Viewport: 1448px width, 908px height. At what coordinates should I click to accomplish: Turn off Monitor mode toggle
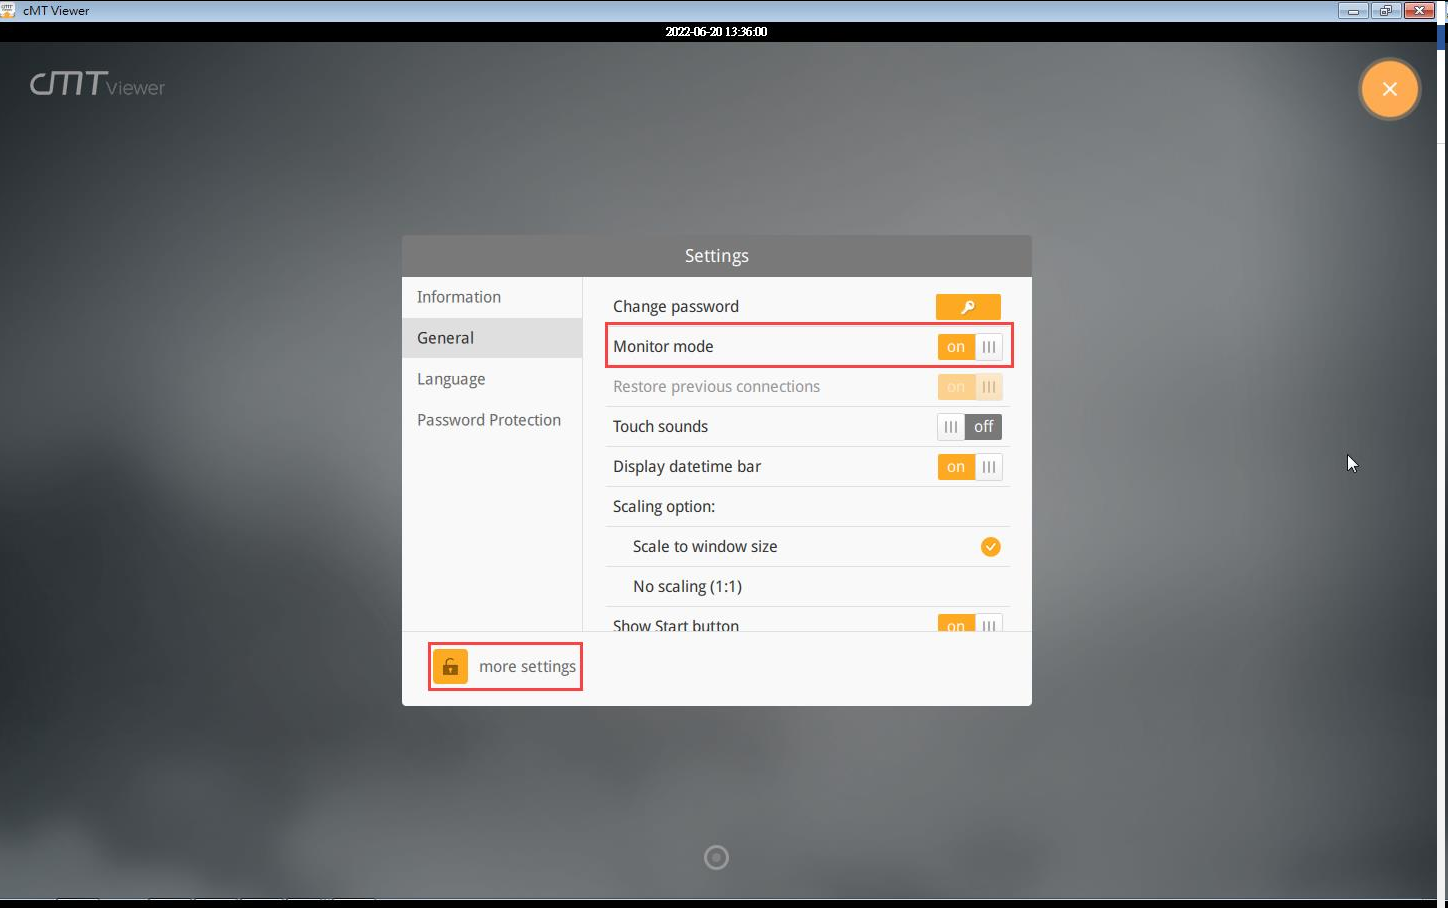click(x=970, y=347)
